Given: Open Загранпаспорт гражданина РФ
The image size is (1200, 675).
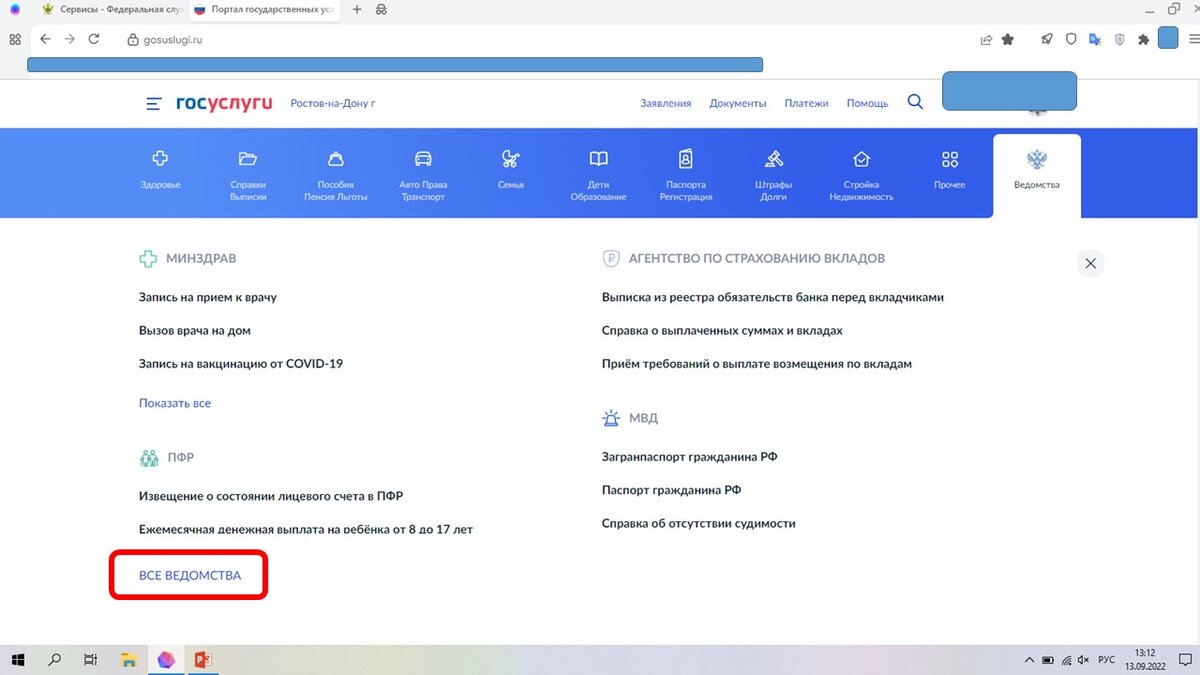Looking at the screenshot, I should click(x=690, y=457).
